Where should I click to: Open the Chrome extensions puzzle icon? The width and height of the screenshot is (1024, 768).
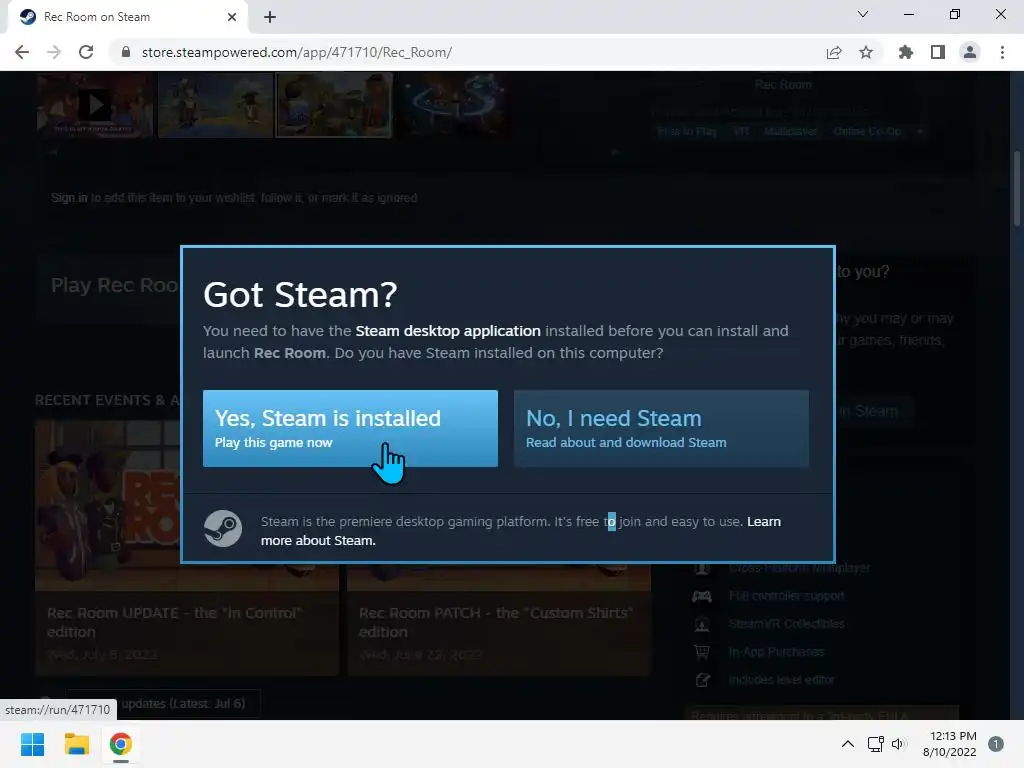[906, 52]
